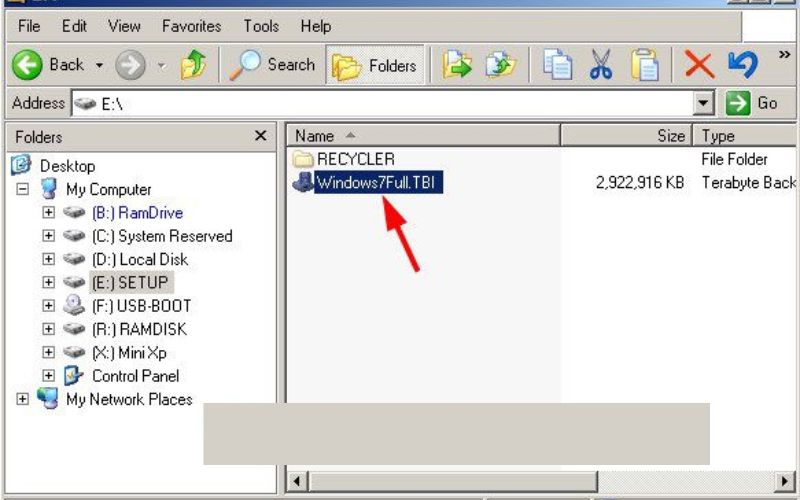Open the View menu
Image resolution: width=800 pixels, height=500 pixels.
click(124, 26)
